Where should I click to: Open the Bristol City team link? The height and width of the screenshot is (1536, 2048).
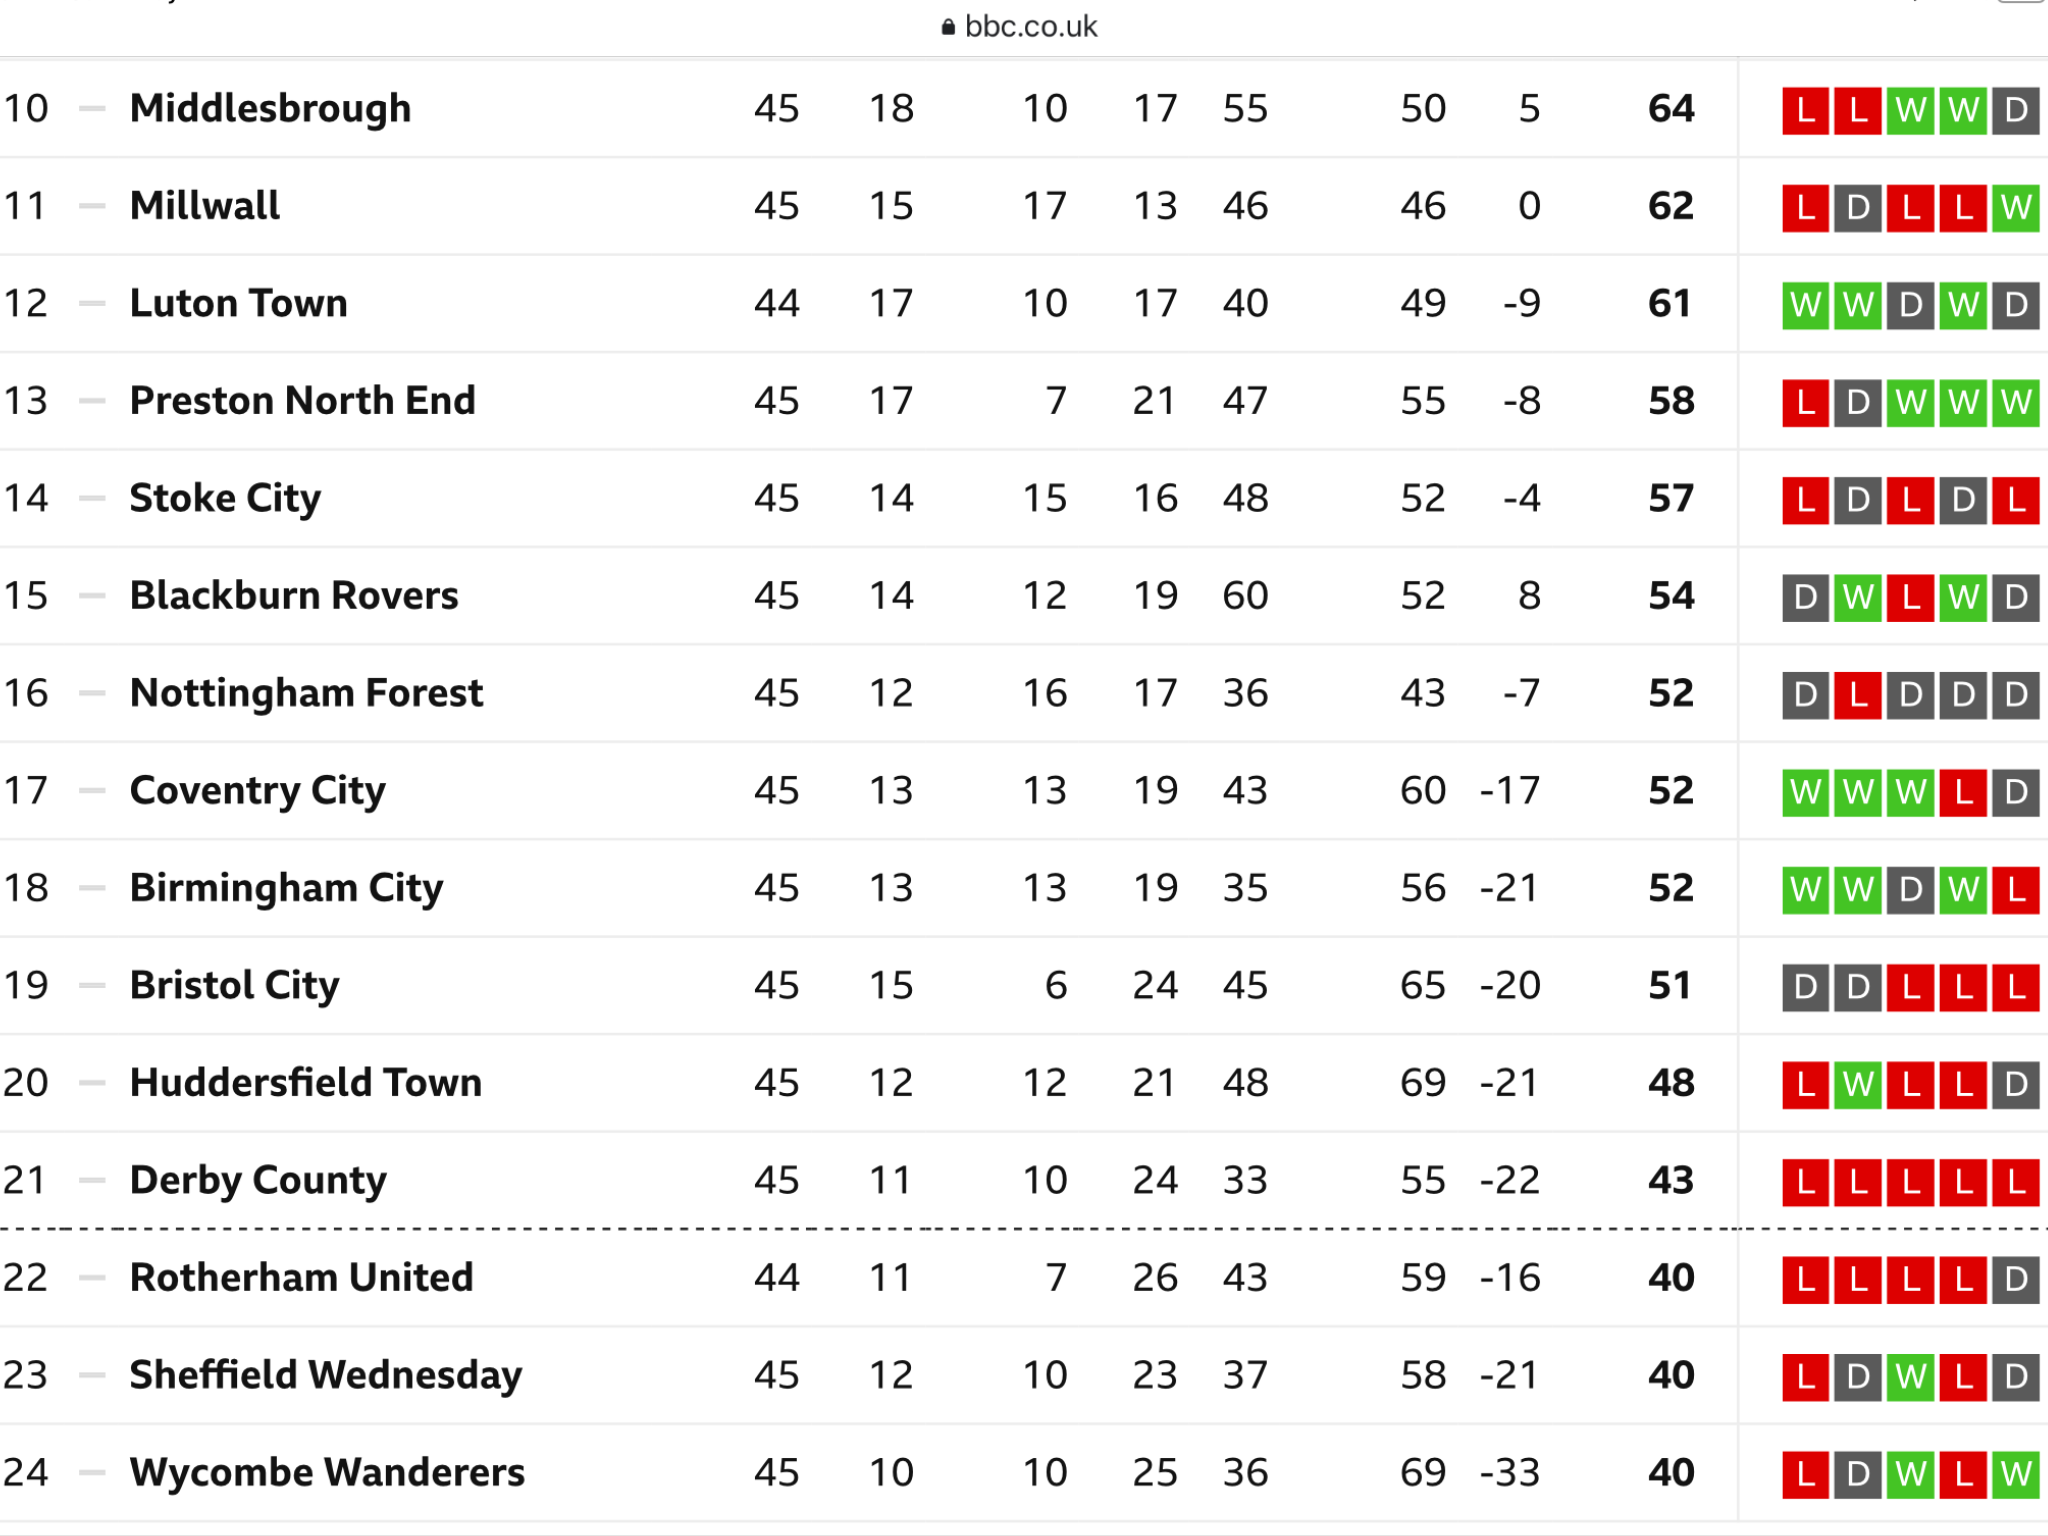[235, 986]
